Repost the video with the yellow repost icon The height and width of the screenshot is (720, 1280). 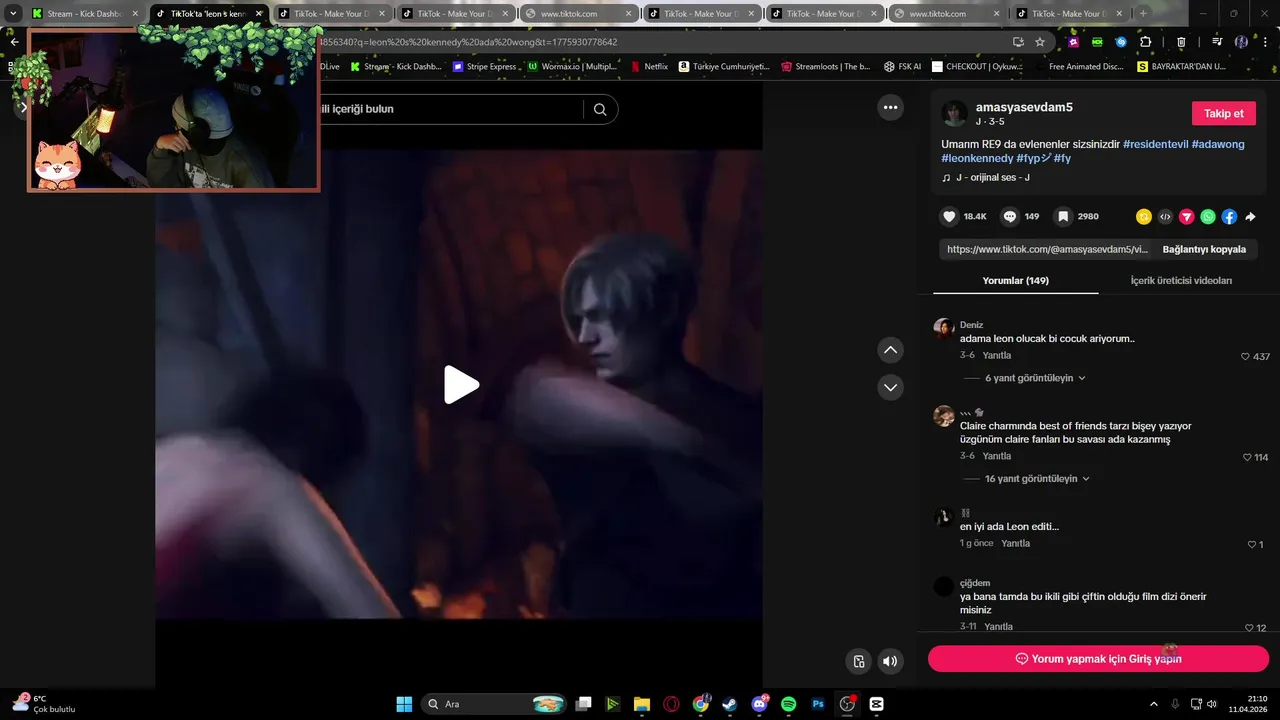point(1144,216)
